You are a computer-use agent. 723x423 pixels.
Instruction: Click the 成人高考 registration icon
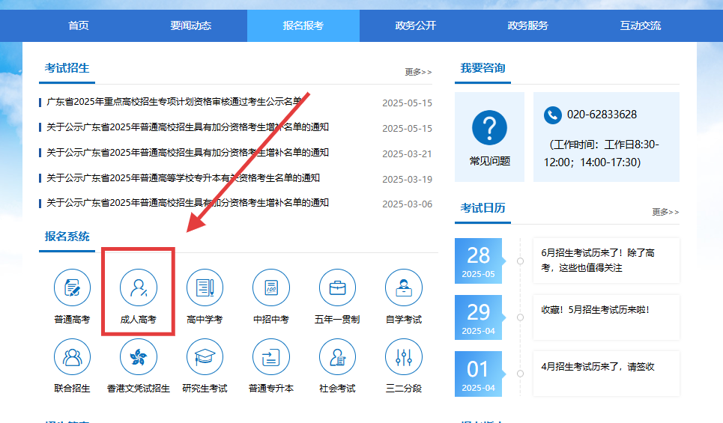tap(138, 288)
